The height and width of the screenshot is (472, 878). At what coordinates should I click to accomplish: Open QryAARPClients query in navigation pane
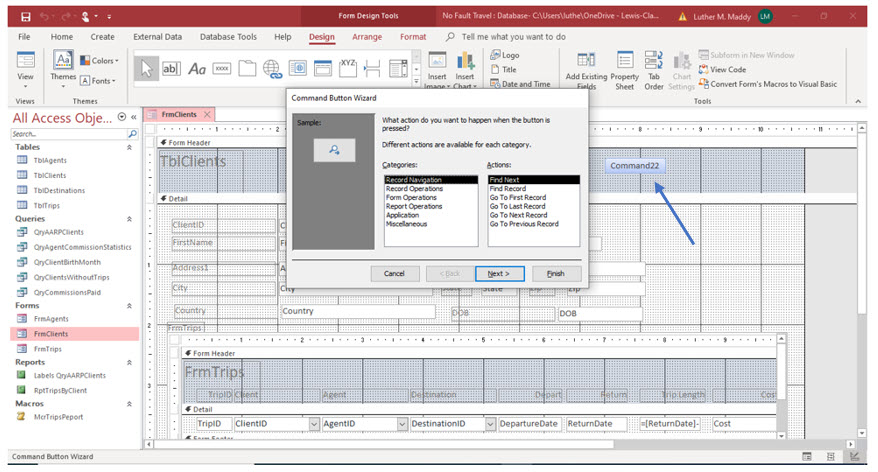coord(58,232)
